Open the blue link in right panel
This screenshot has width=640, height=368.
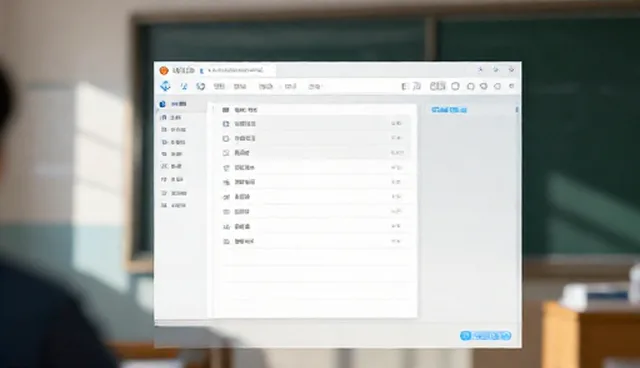(449, 110)
